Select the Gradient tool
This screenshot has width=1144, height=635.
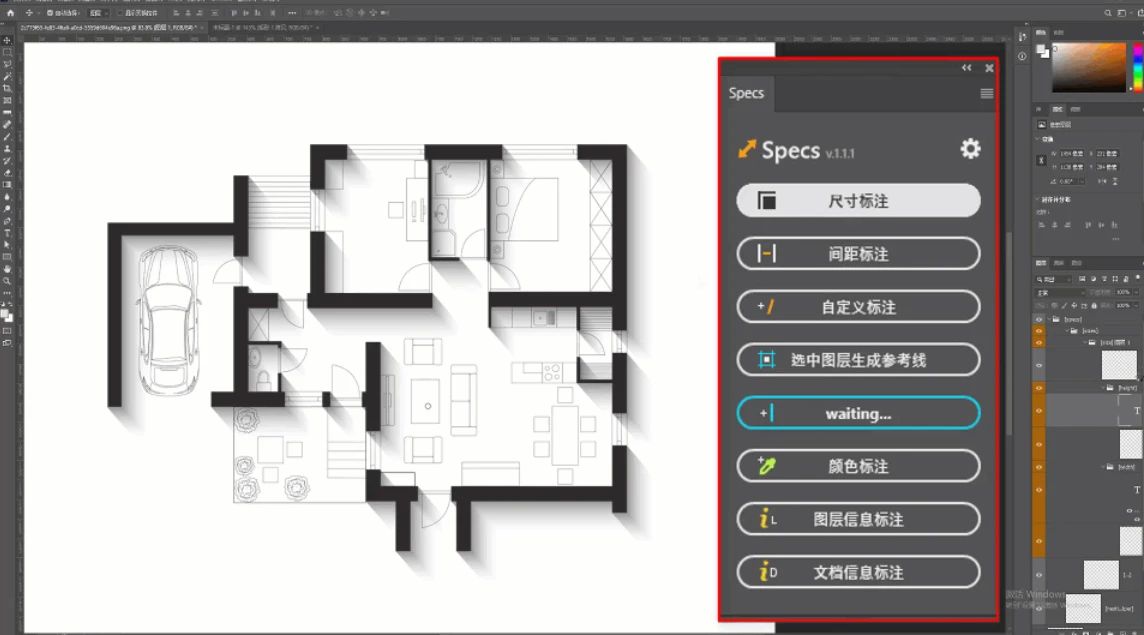pos(7,185)
